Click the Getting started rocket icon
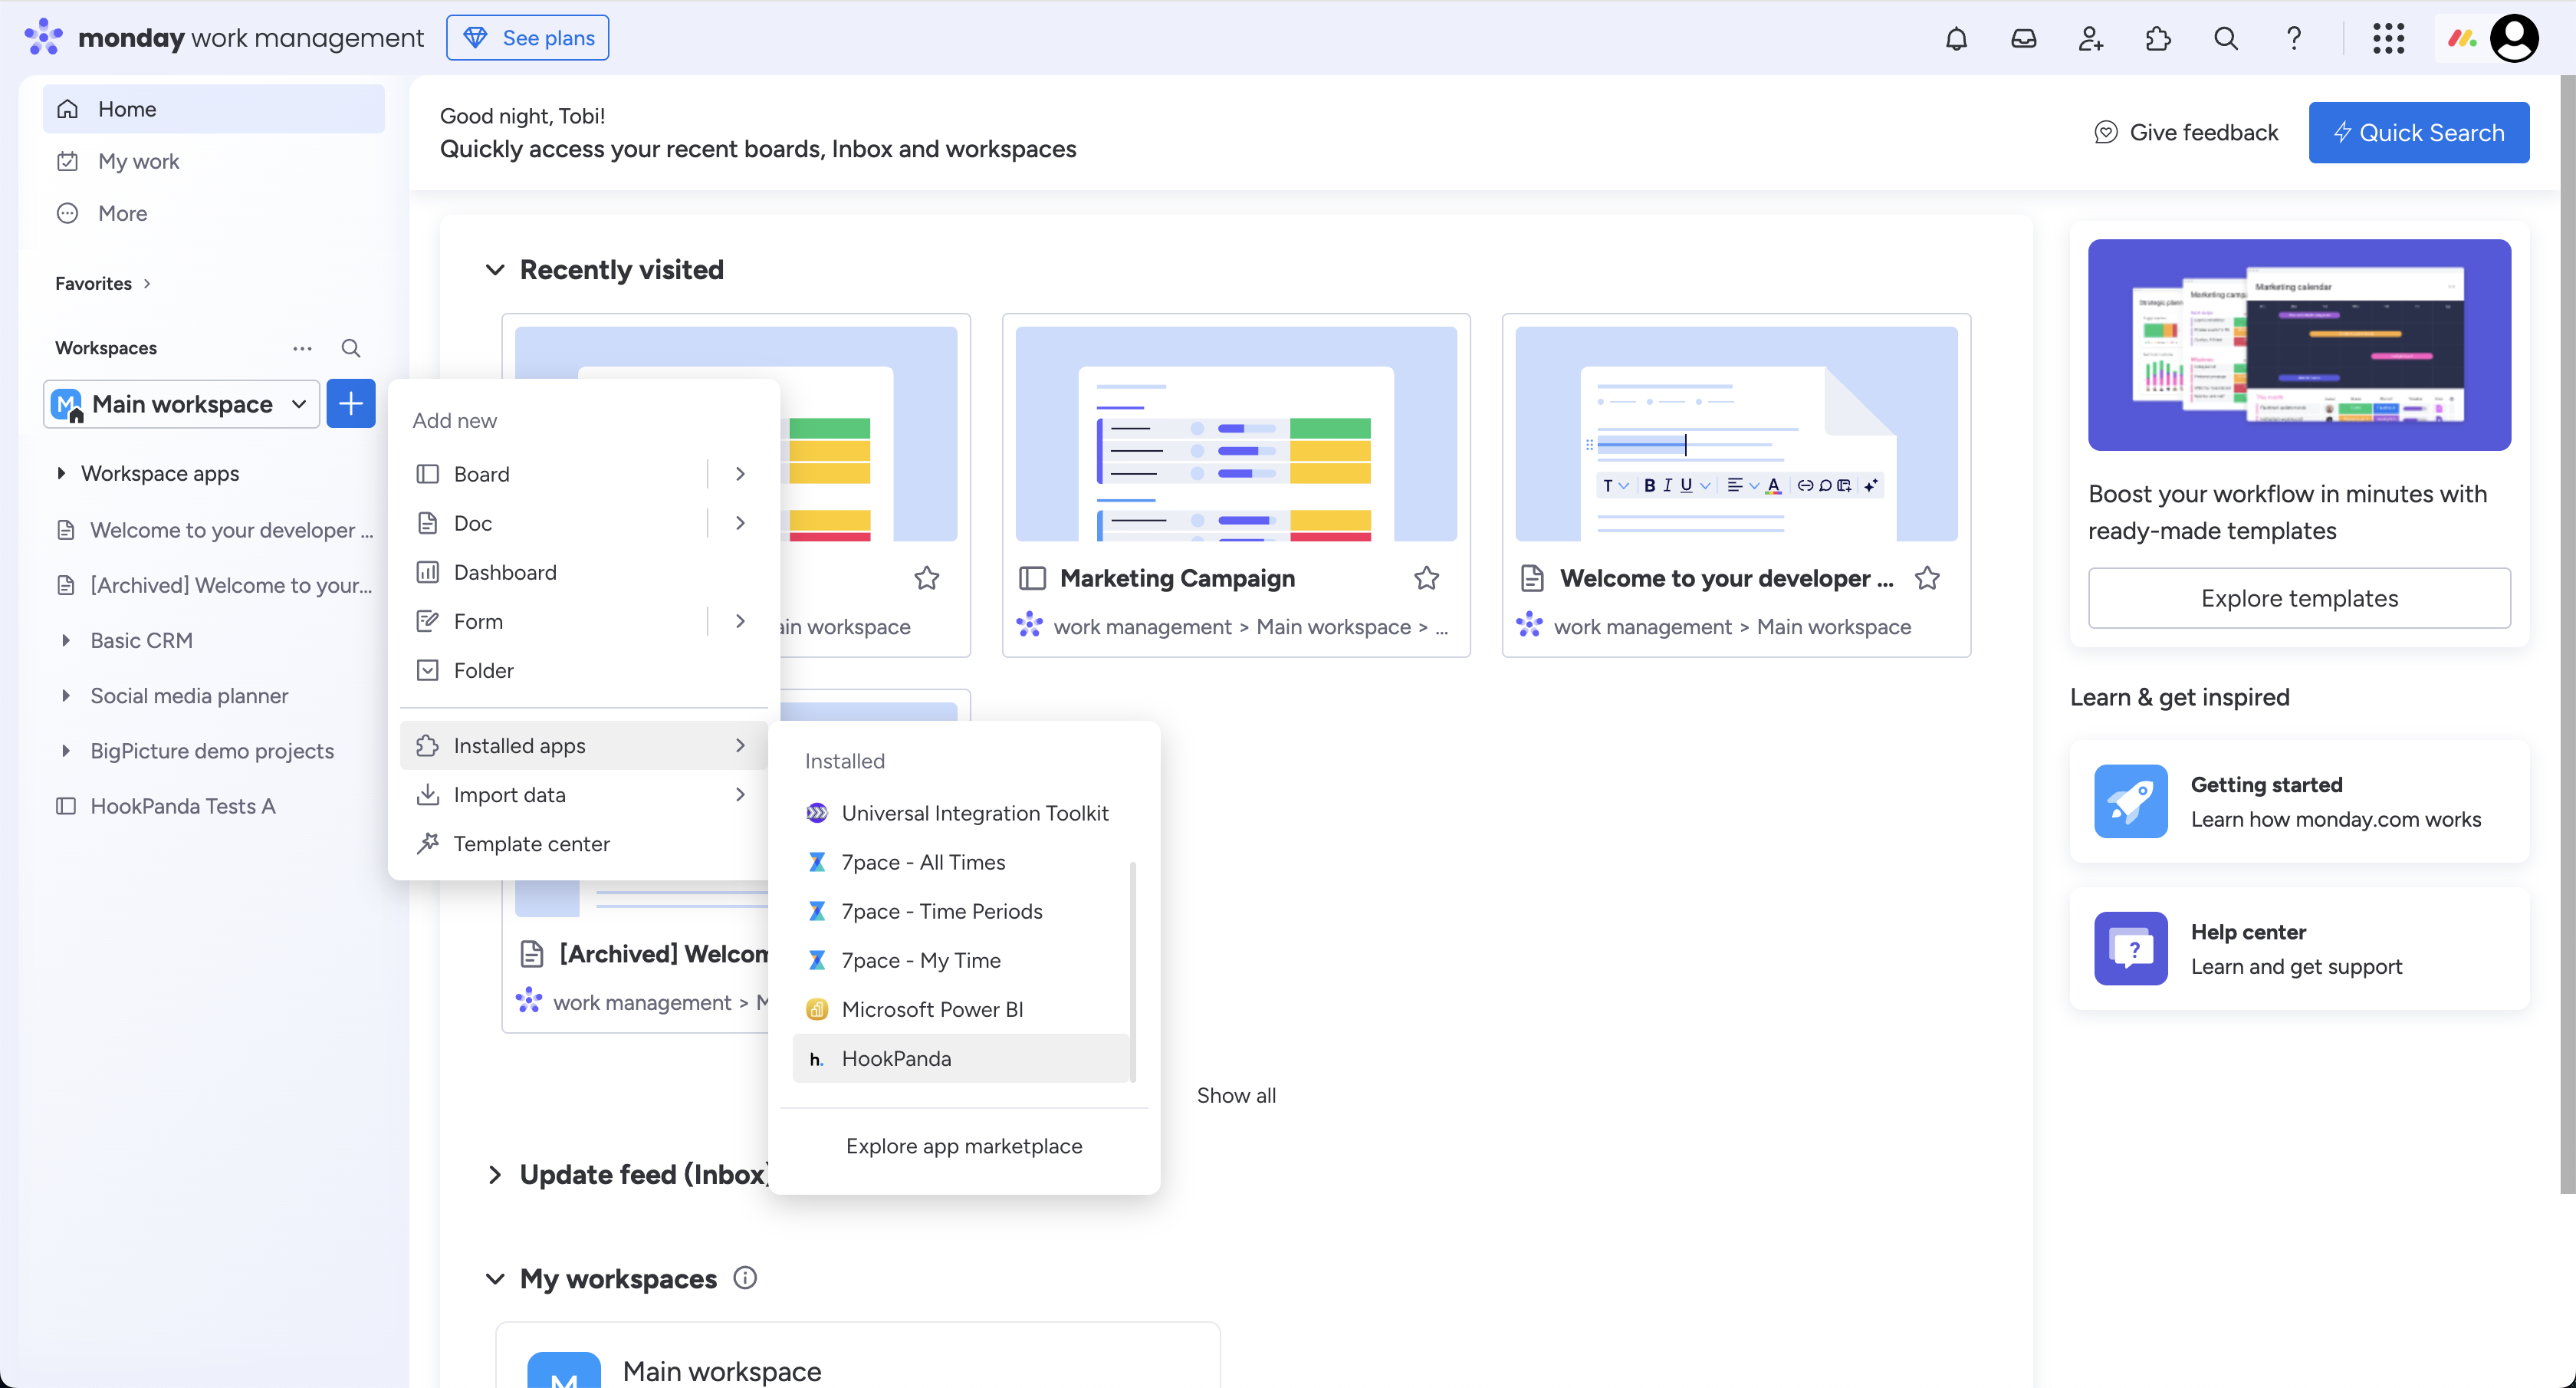This screenshot has height=1388, width=2576. point(2130,801)
